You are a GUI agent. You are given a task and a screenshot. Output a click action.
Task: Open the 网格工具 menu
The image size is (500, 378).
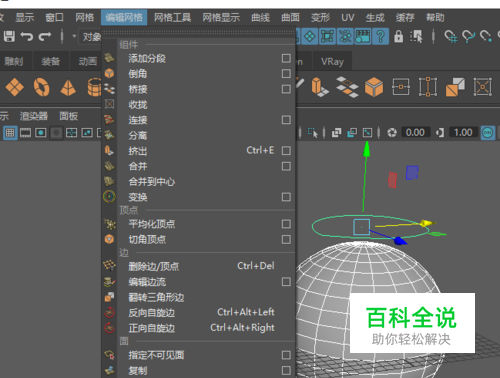click(x=172, y=17)
